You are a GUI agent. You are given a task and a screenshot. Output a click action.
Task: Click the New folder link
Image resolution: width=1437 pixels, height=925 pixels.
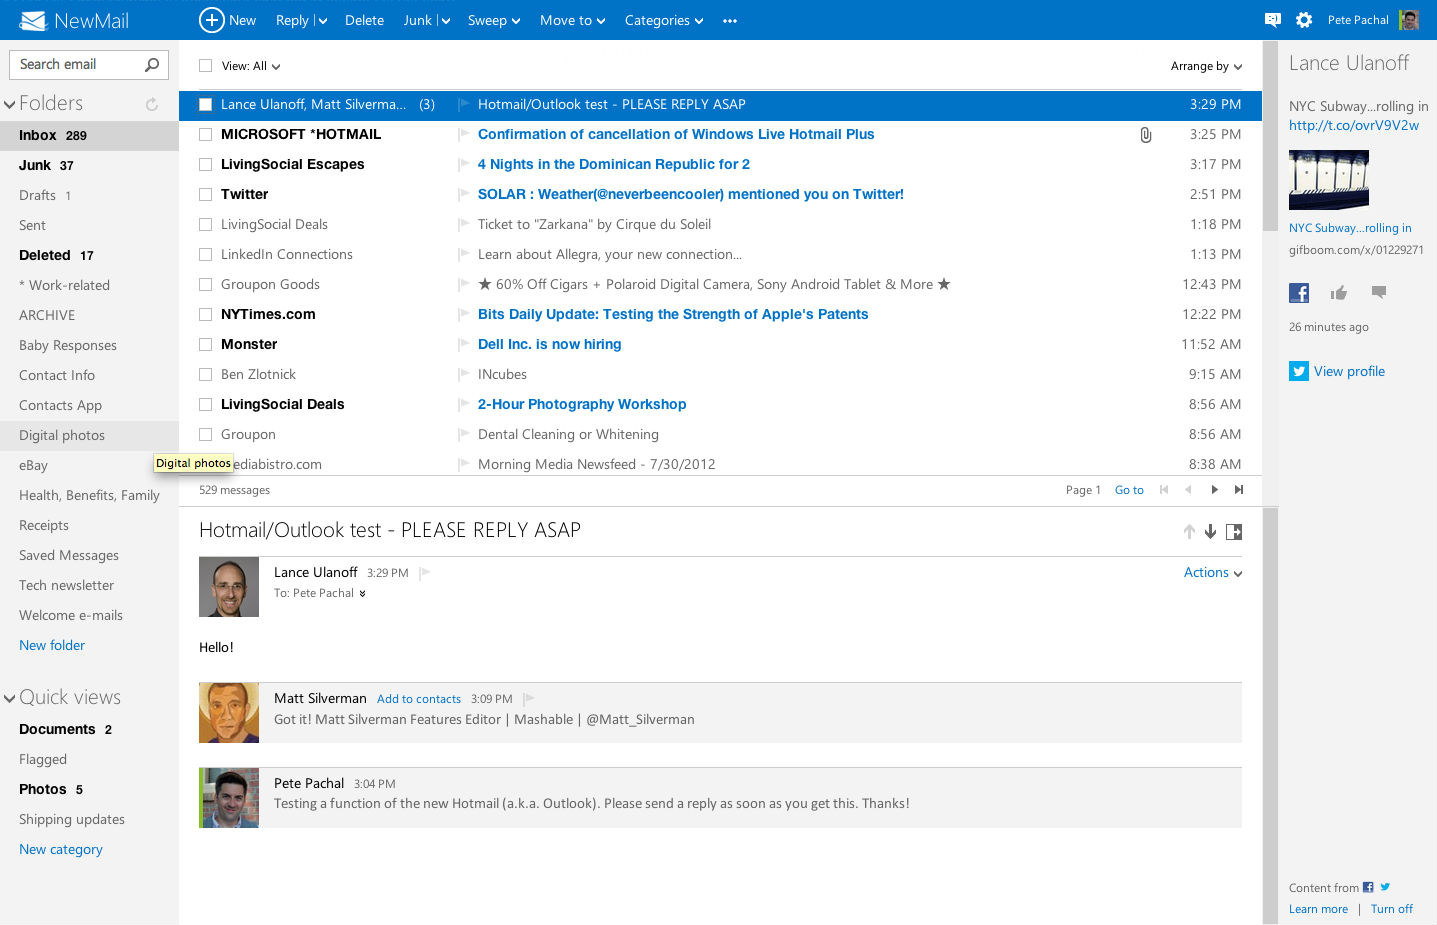(52, 645)
